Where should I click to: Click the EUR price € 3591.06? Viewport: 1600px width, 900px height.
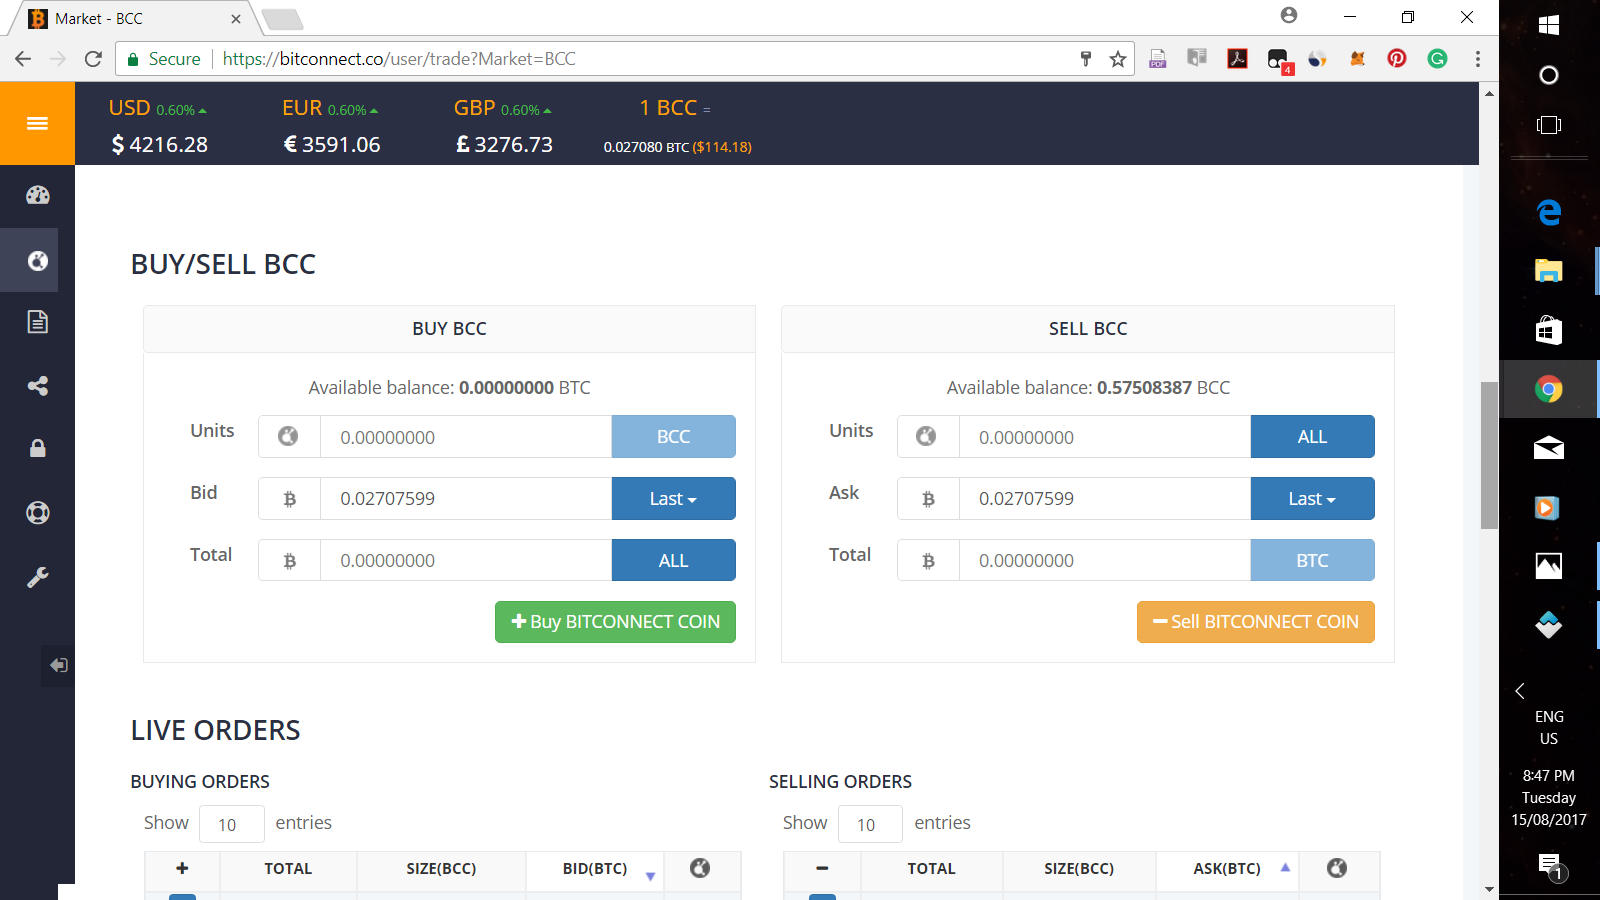(x=332, y=145)
